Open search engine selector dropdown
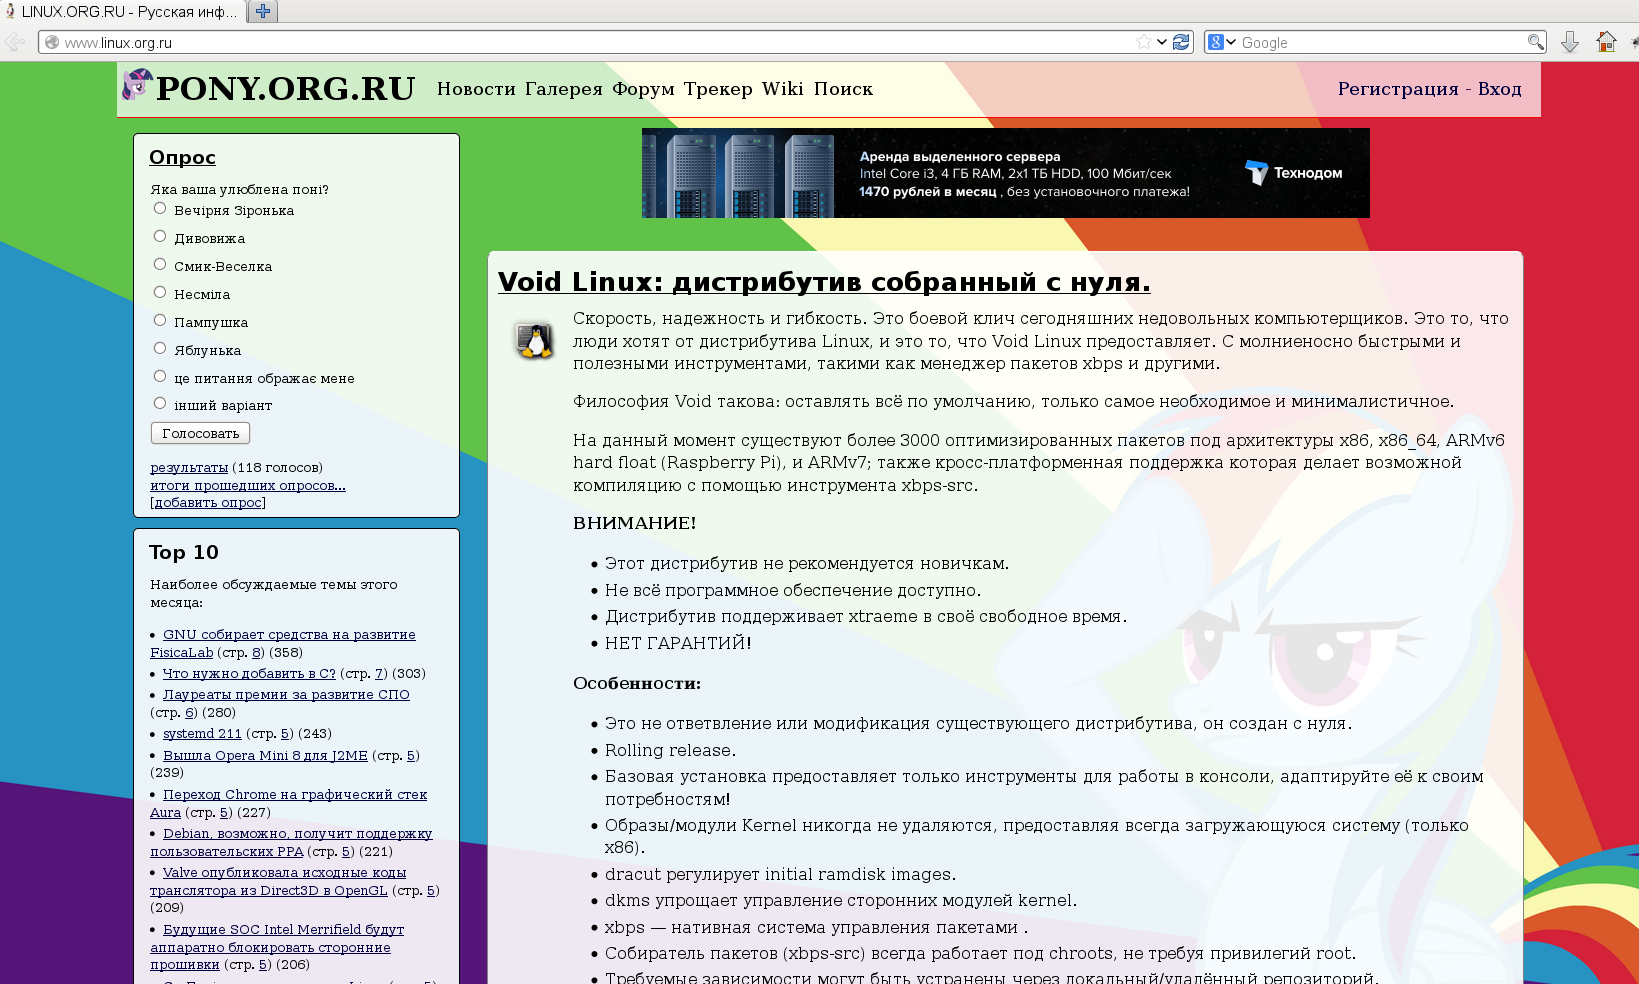 click(x=1222, y=42)
